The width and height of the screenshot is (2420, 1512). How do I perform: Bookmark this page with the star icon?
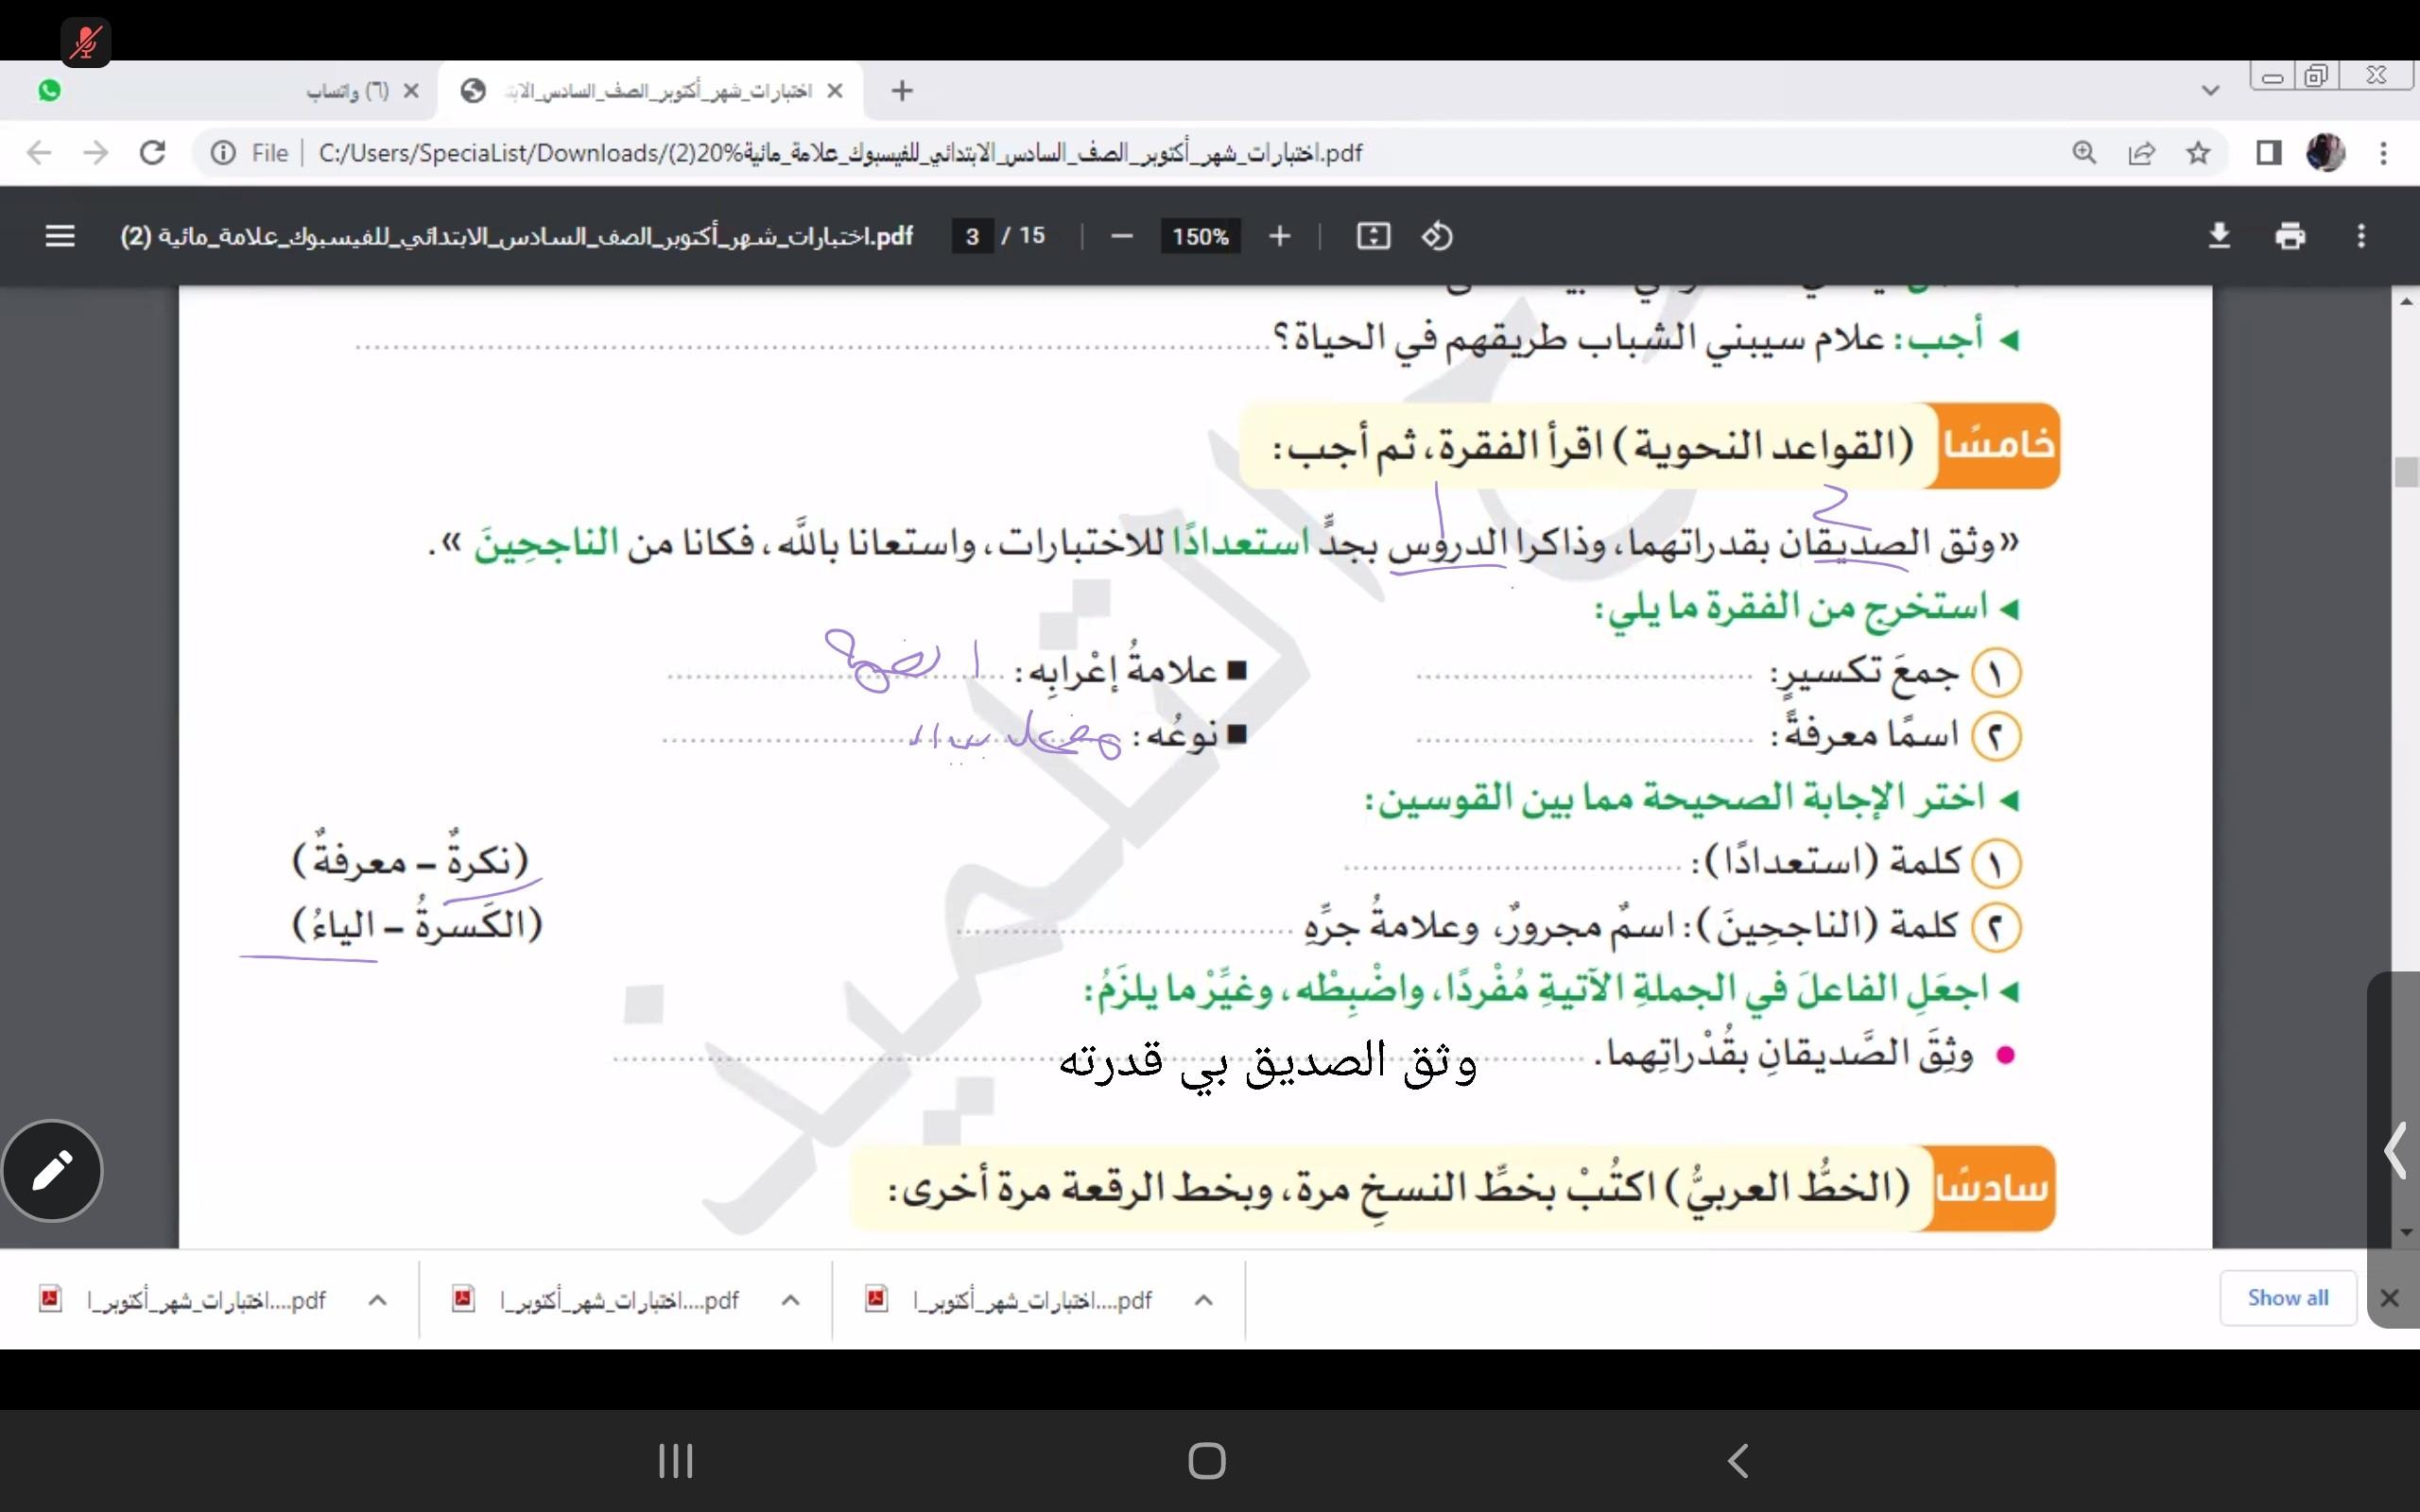(2197, 153)
